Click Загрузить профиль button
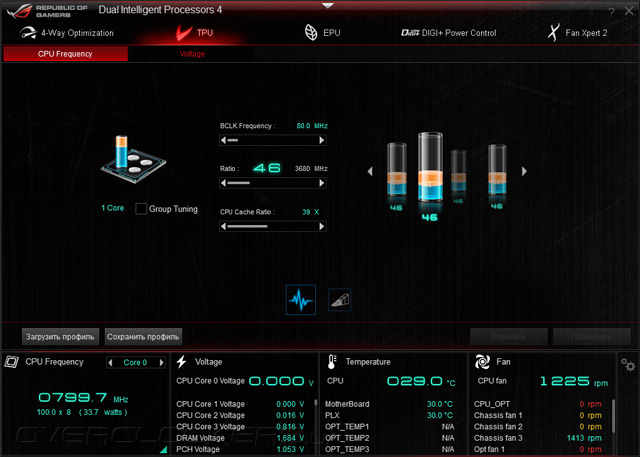640x457 pixels. coord(60,337)
